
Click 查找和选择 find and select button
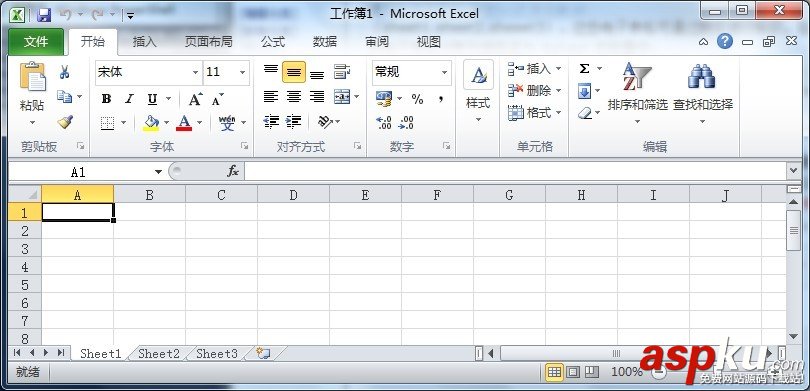click(x=703, y=93)
